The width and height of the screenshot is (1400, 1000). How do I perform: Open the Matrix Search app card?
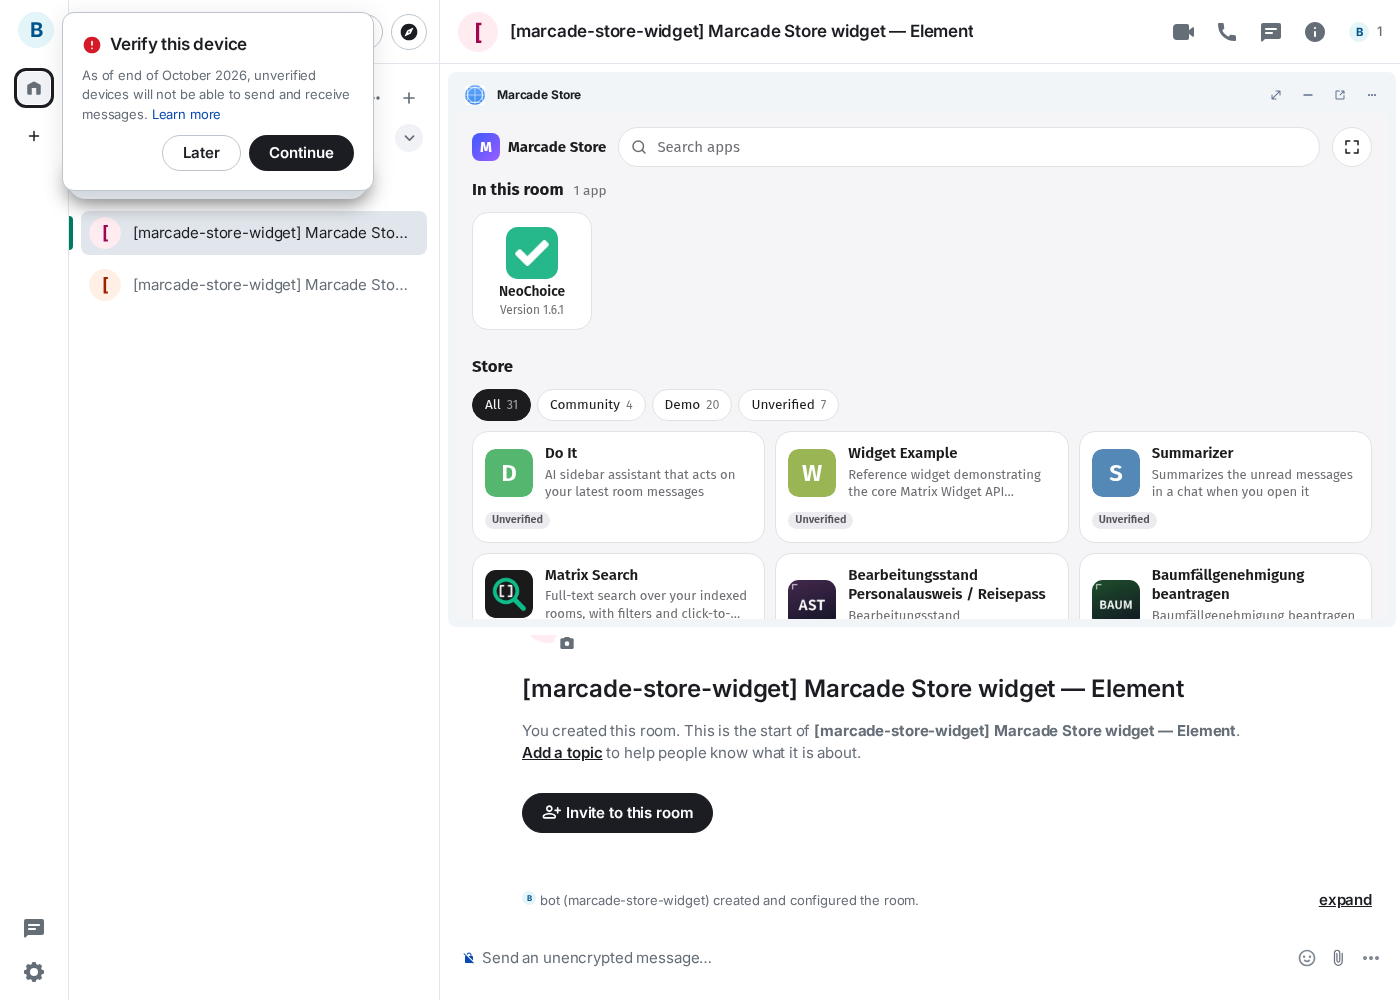[618, 588]
